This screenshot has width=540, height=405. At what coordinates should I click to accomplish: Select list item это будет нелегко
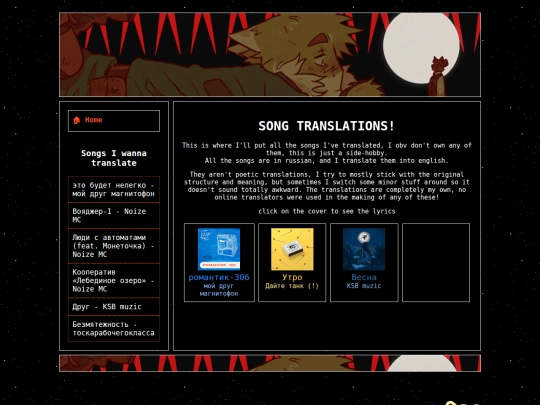(x=114, y=189)
